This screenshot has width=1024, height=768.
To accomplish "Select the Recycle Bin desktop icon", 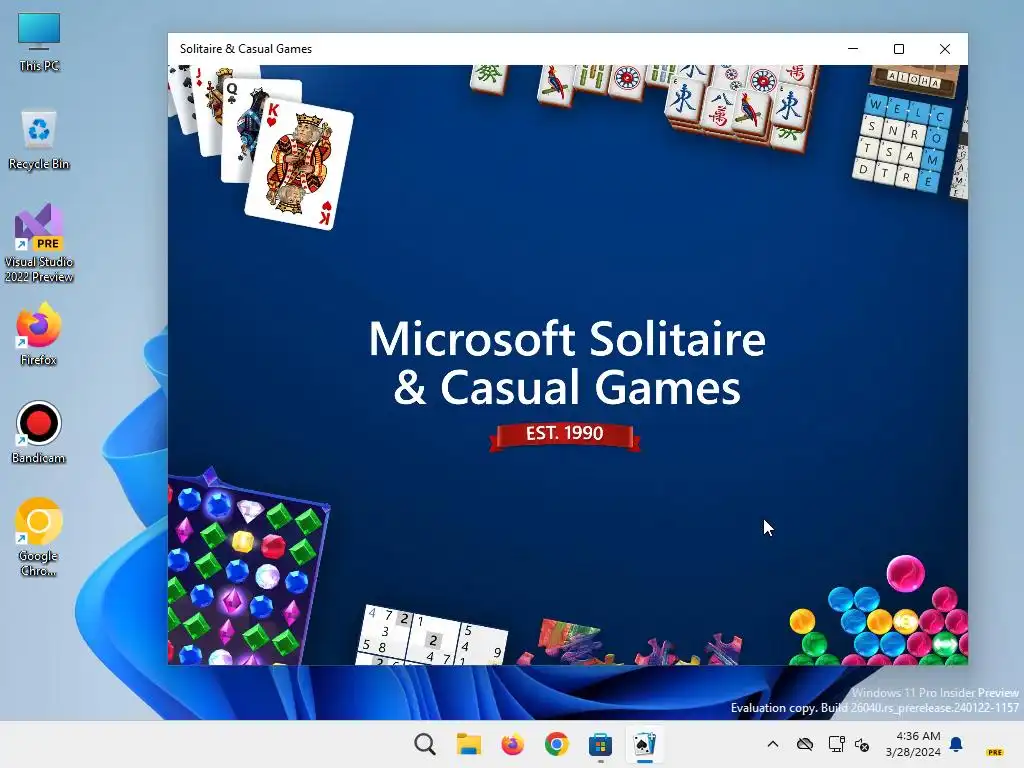I will click(x=39, y=140).
